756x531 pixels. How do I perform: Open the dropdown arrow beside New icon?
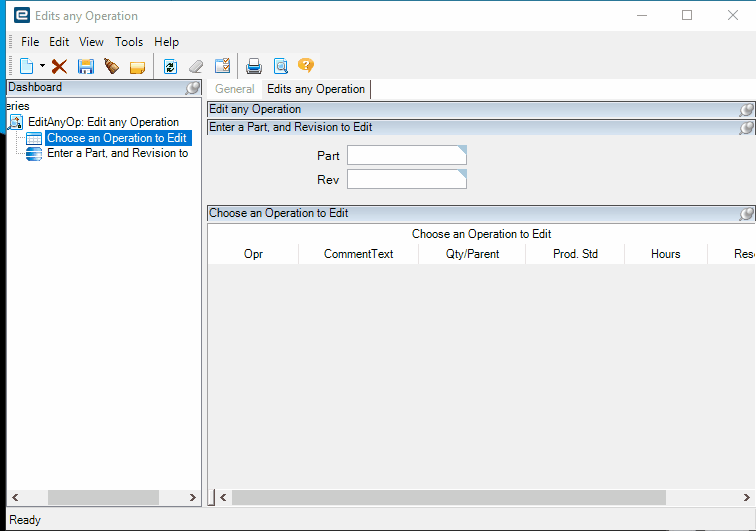click(42, 66)
